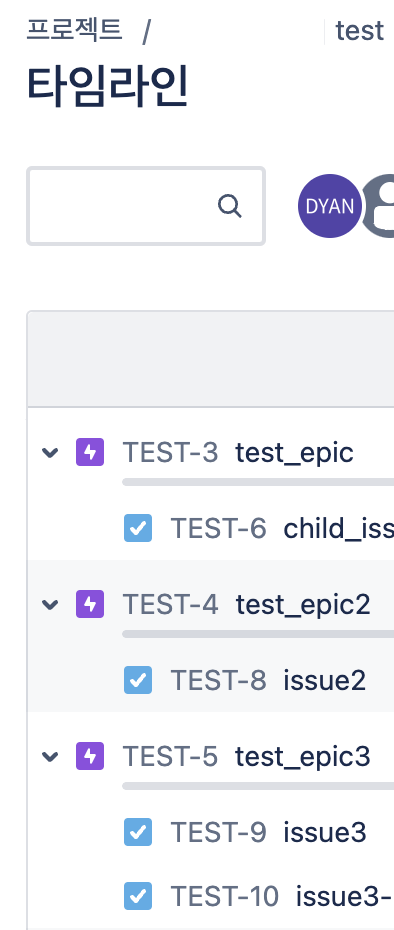Open the 프로젝트 breadcrumb link
The image size is (394, 930).
(75, 30)
